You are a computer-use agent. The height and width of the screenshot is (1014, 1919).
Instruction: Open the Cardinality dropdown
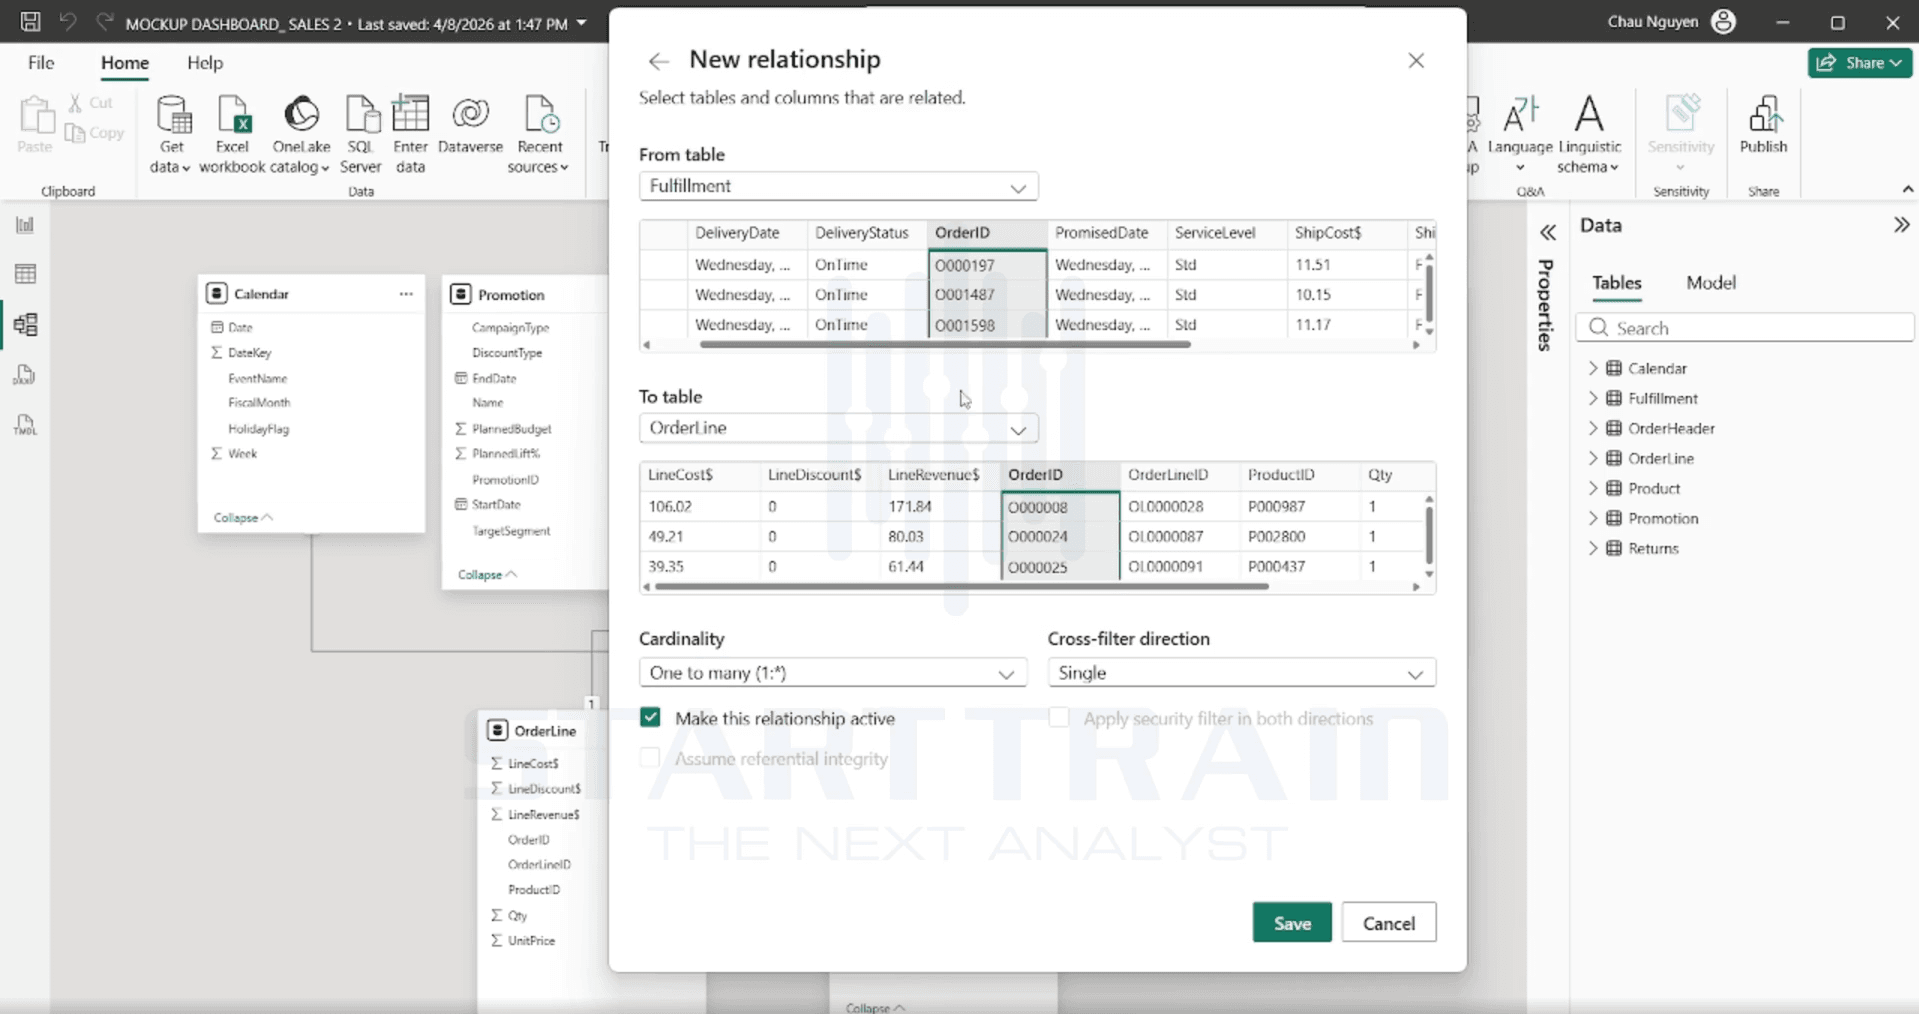pos(833,673)
